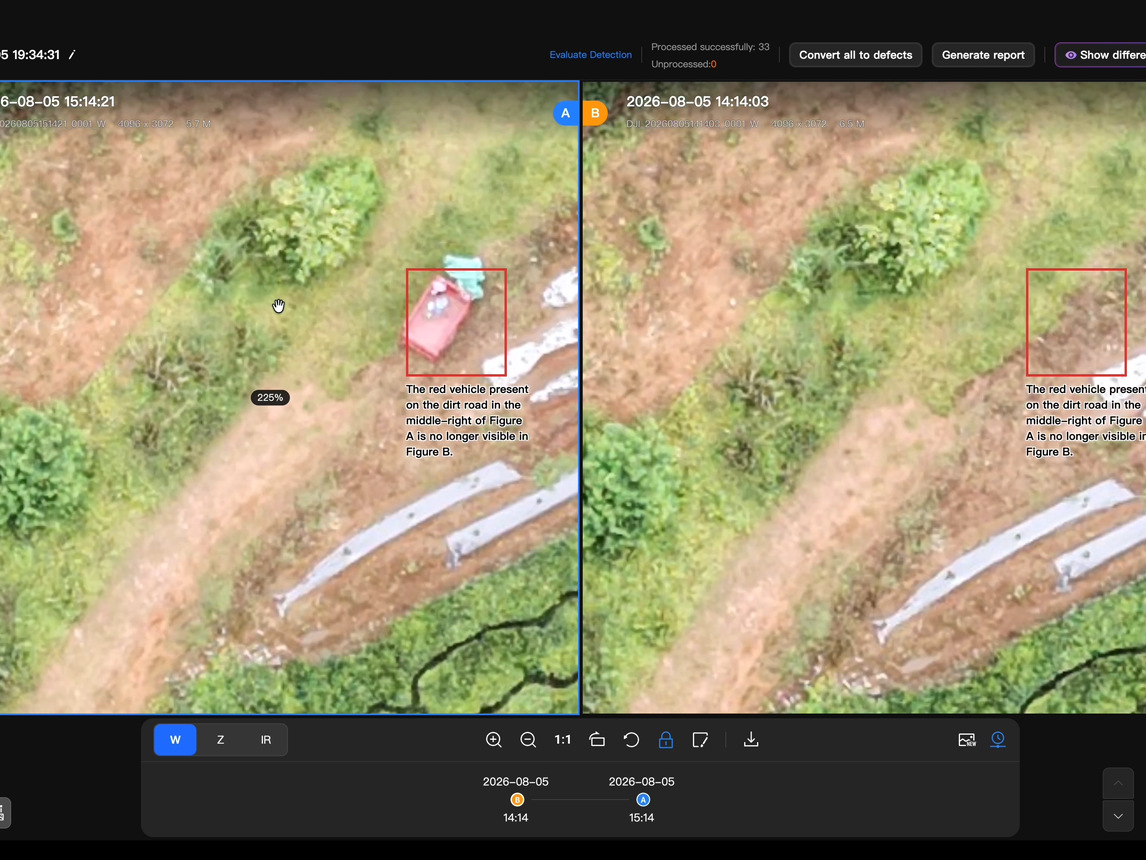Click the edit pencil beside the title time
This screenshot has height=860, width=1146.
coord(72,55)
